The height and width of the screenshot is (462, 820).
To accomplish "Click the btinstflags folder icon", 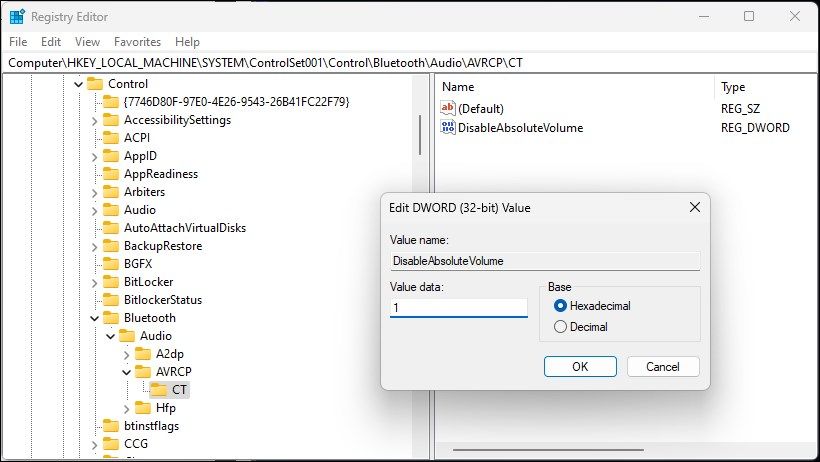I will click(109, 425).
